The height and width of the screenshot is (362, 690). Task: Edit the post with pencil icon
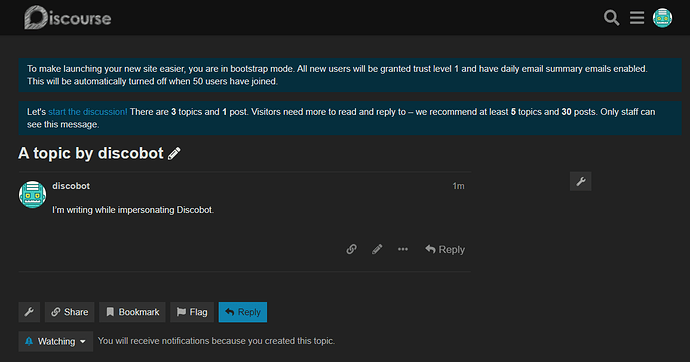pyautogui.click(x=377, y=249)
